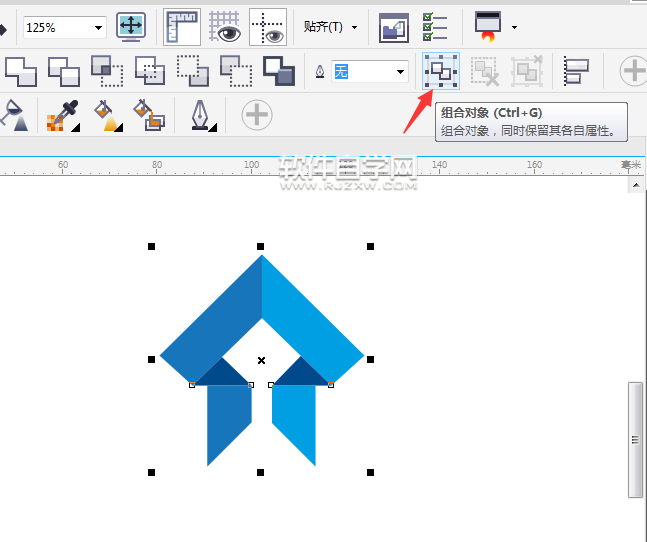Click the Trim shapes icon
This screenshot has height=542, width=647.
(64, 71)
